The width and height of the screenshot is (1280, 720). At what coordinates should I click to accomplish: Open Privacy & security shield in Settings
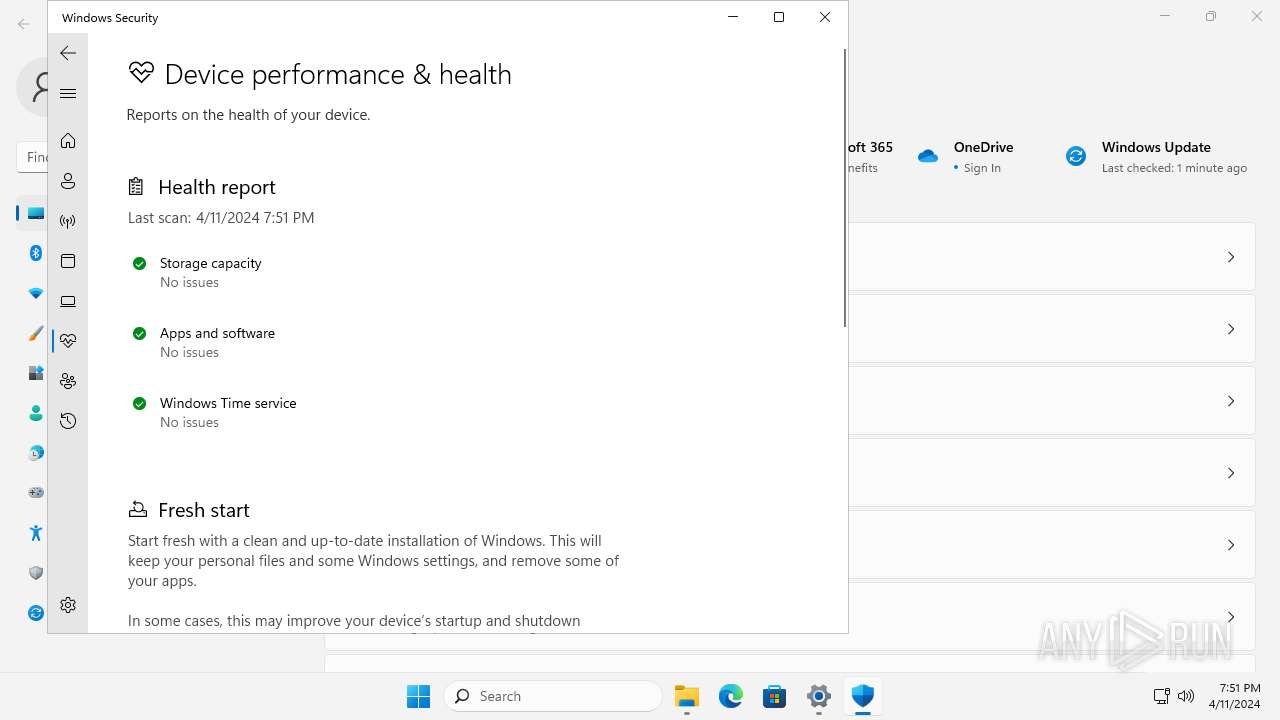tap(36, 573)
